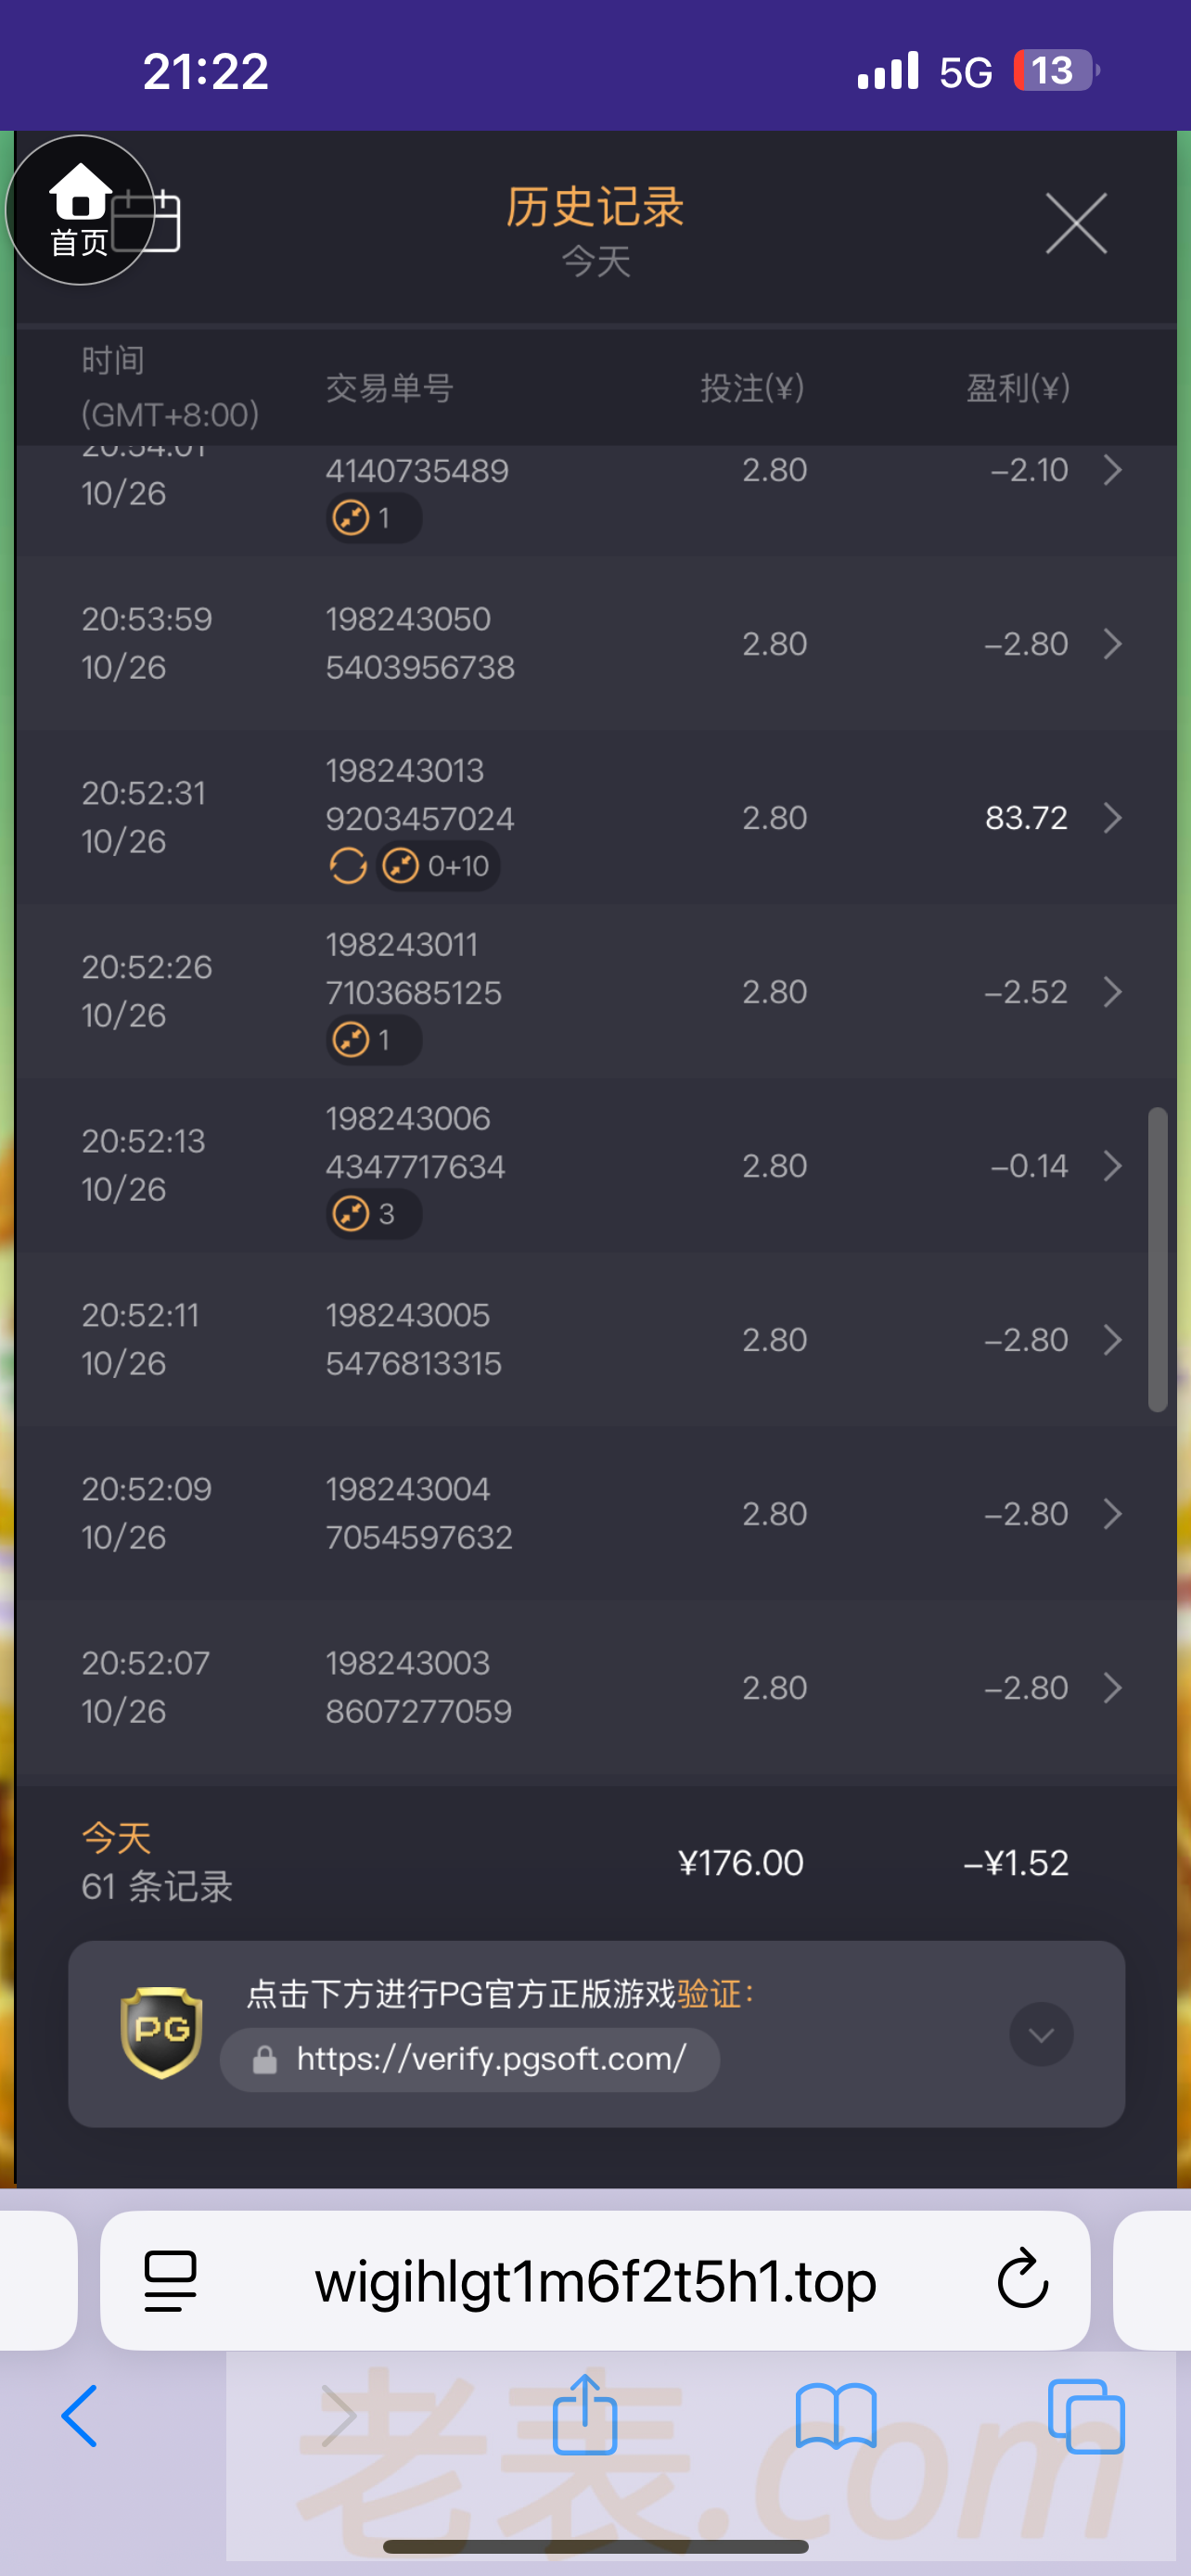
Task: Expand the 83.72 profit record details
Action: 1112,818
